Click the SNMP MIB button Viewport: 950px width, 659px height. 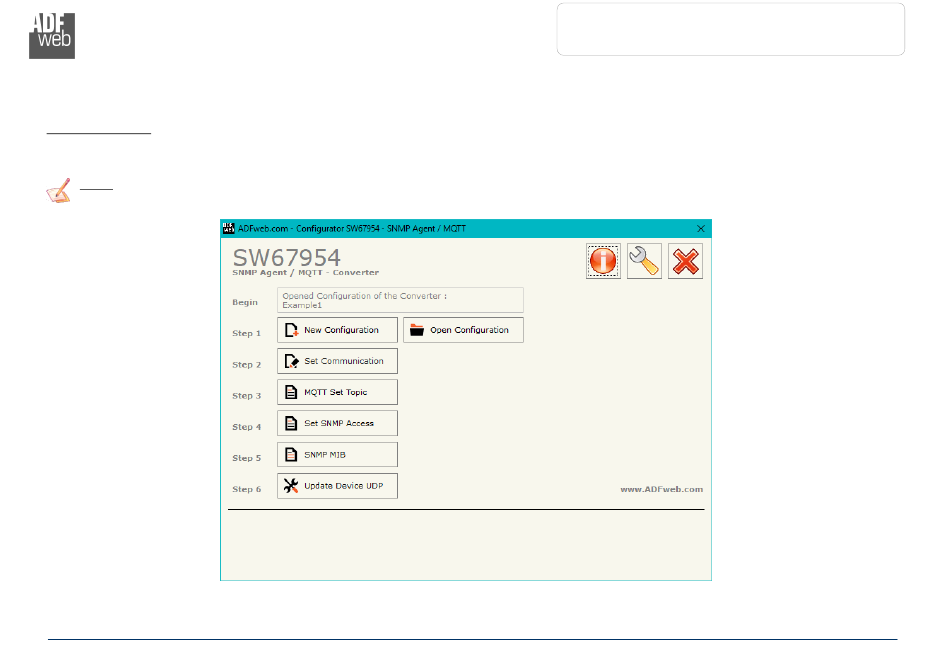click(x=337, y=454)
